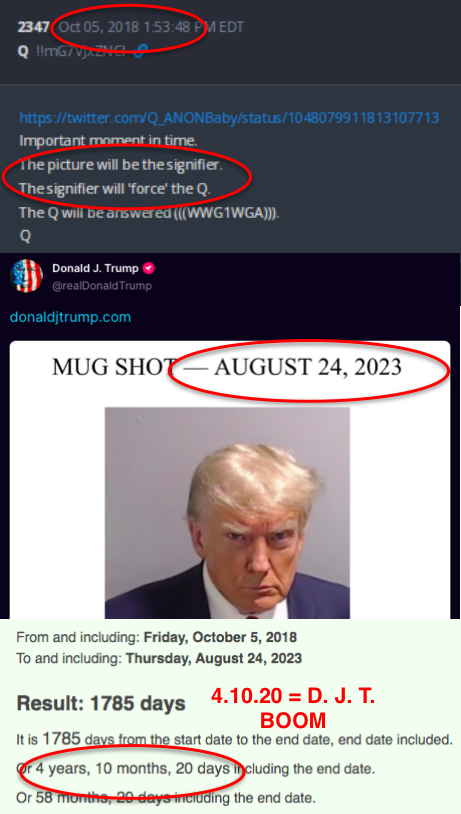Viewport: 461px width, 814px height.
Task: Click the pink verified badge next to the name
Action: [149, 268]
